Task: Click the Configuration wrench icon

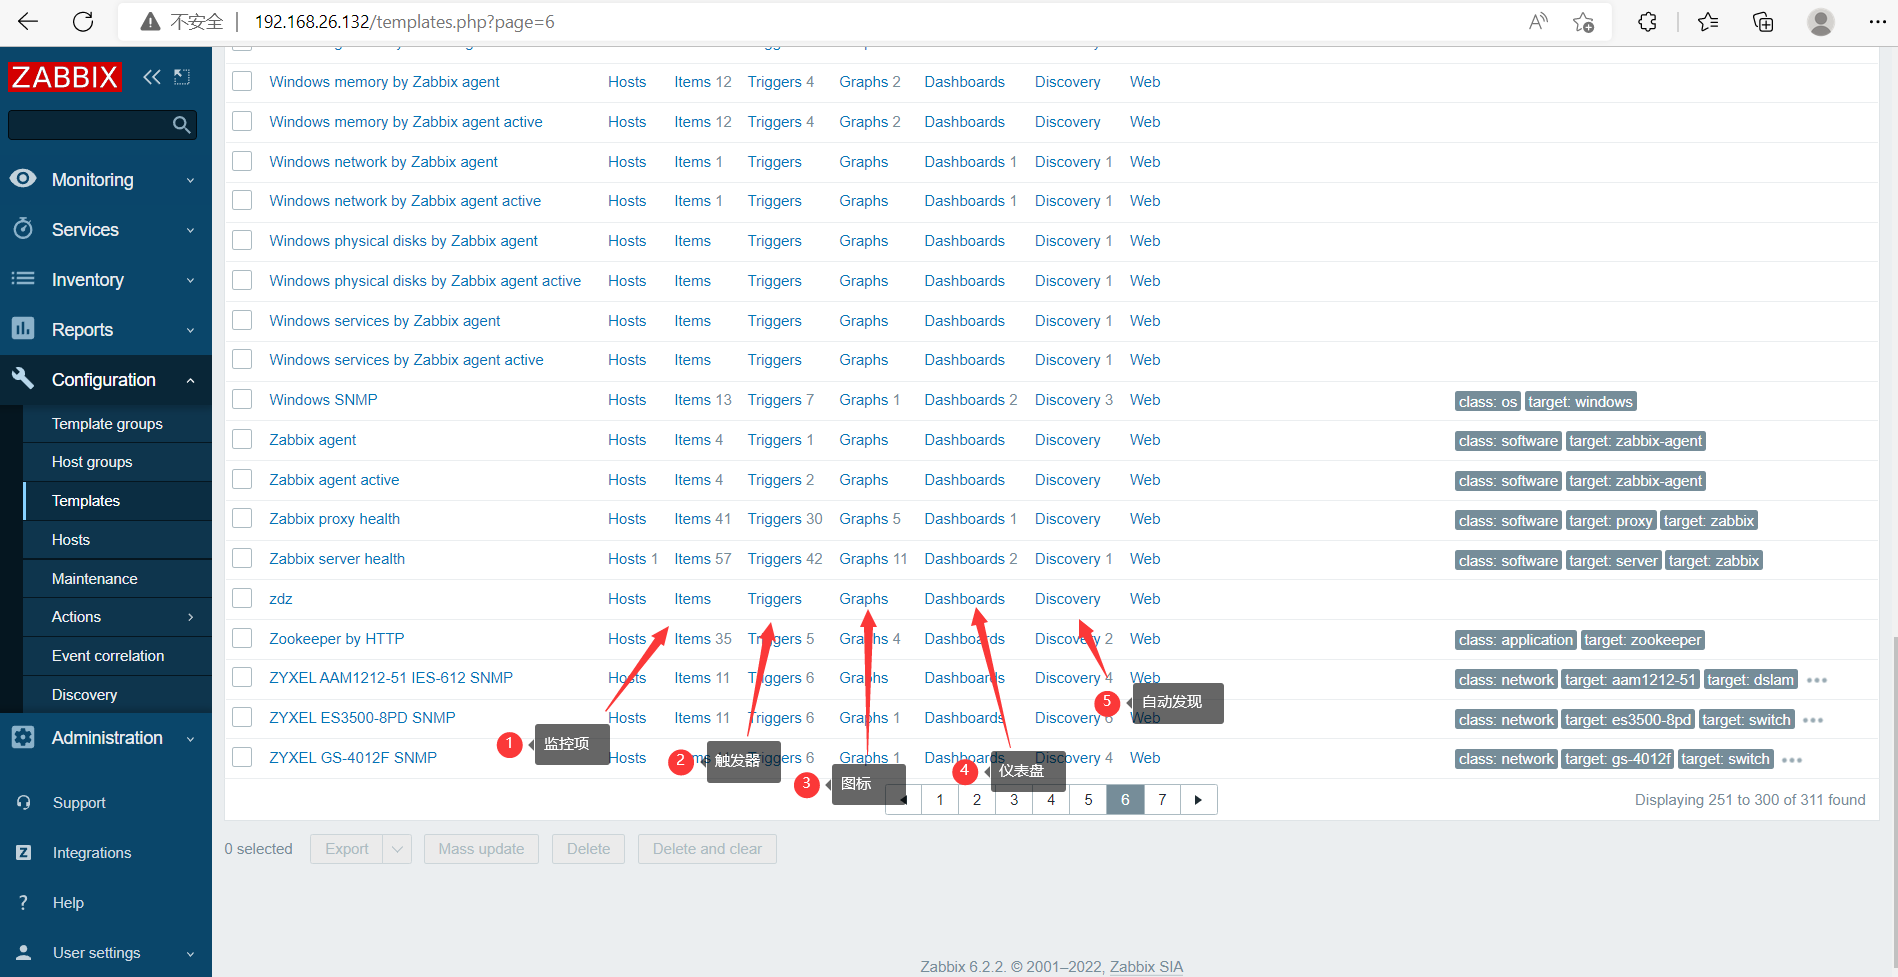Action: (x=23, y=379)
